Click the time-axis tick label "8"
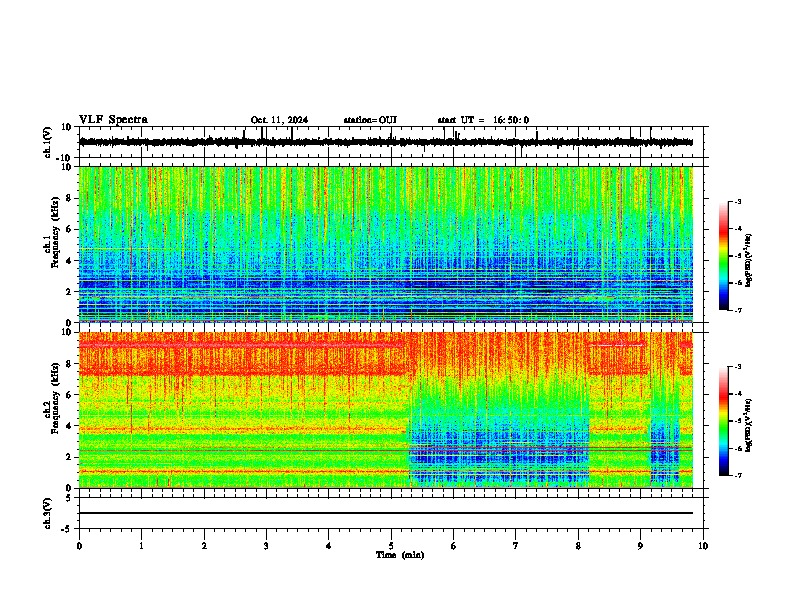The height and width of the screenshot is (612, 792). [578, 546]
